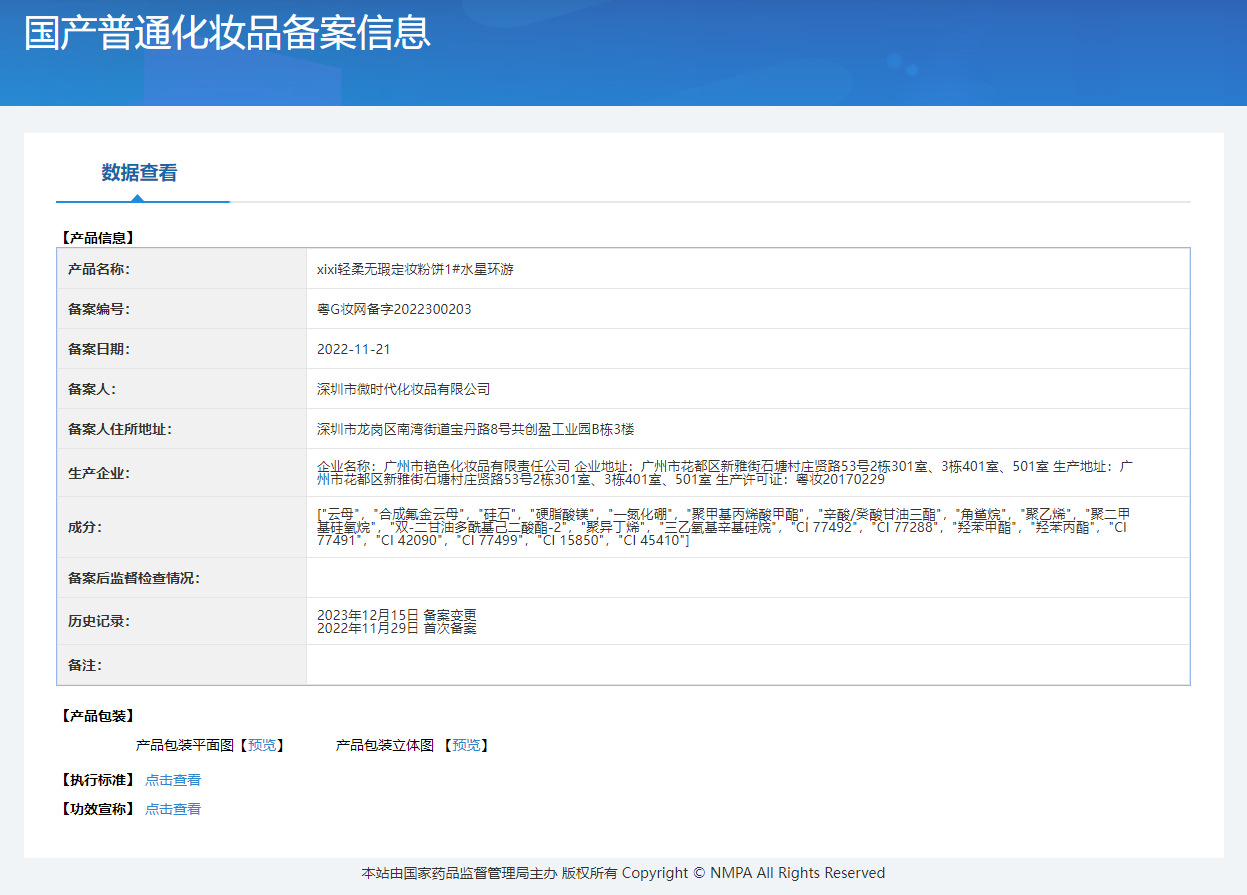The image size is (1247, 895).
Task: Click the 【产品信息】 section heading
Action: (97, 238)
